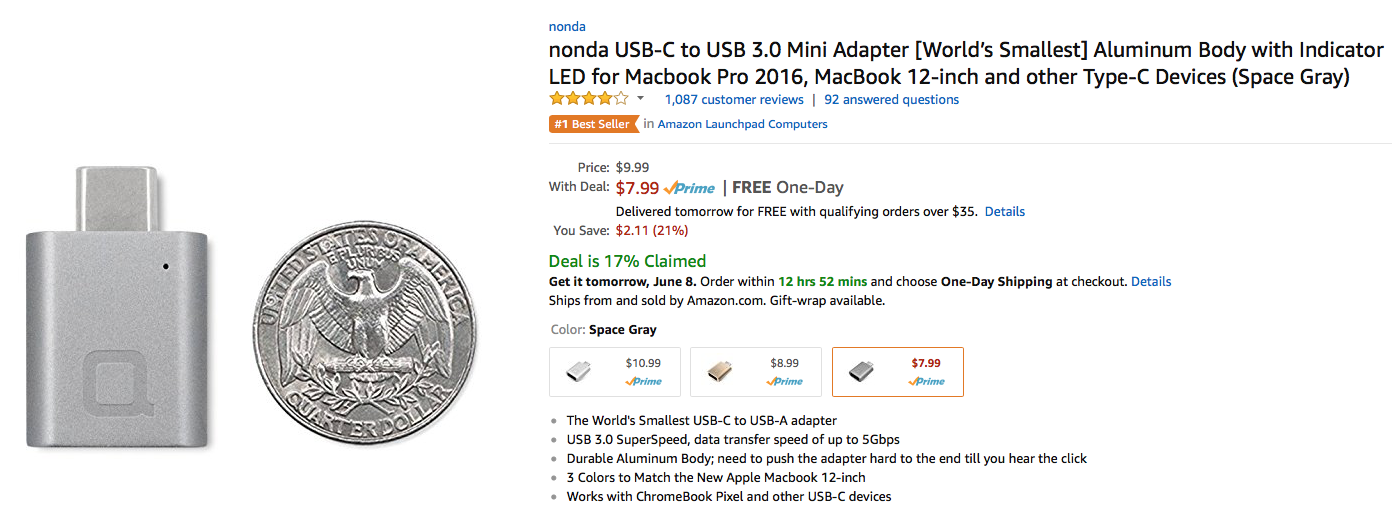Open the 1,087 customer reviews link

(x=734, y=100)
